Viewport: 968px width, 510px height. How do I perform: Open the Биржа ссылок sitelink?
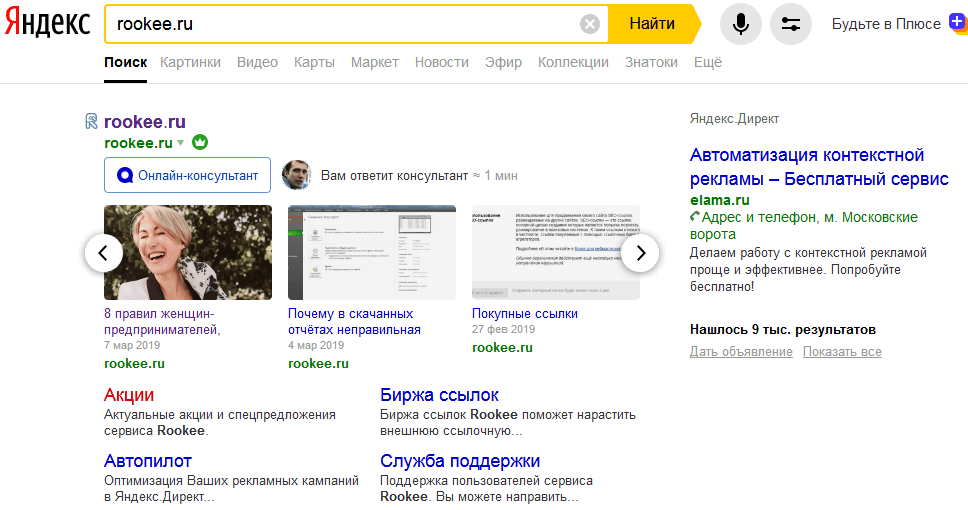point(439,395)
